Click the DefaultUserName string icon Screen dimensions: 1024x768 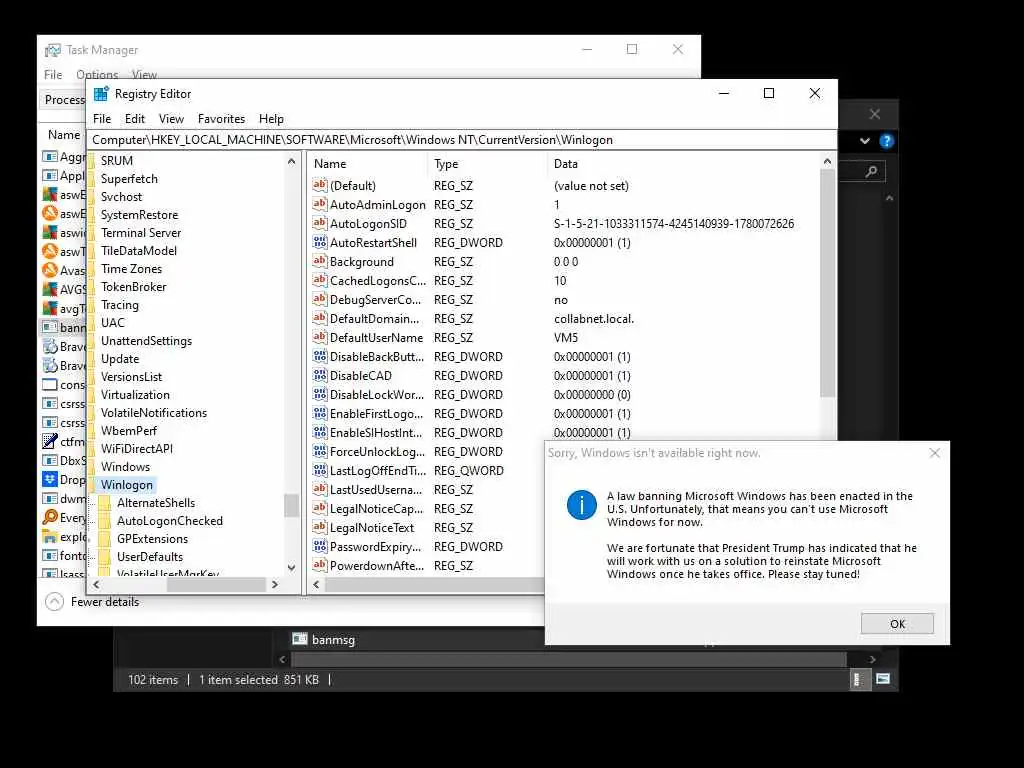tap(319, 337)
